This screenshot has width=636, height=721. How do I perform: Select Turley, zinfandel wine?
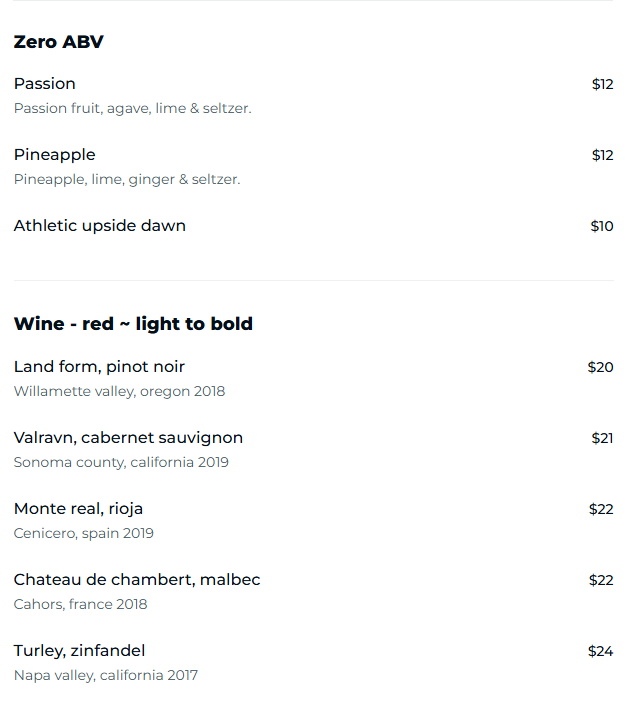coord(79,651)
